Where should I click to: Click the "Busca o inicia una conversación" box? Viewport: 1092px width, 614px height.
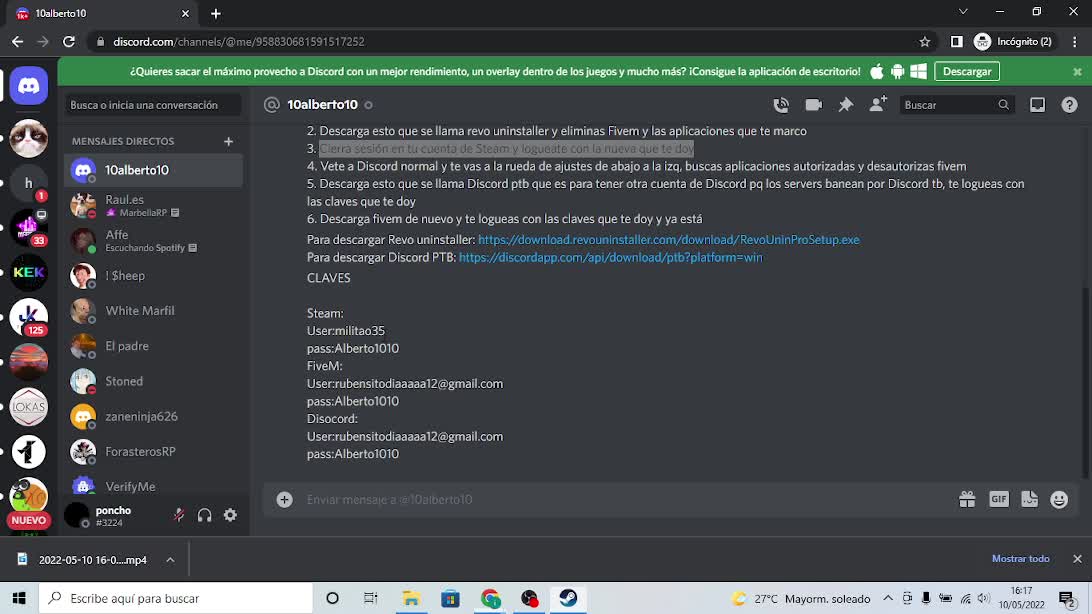coord(153,105)
